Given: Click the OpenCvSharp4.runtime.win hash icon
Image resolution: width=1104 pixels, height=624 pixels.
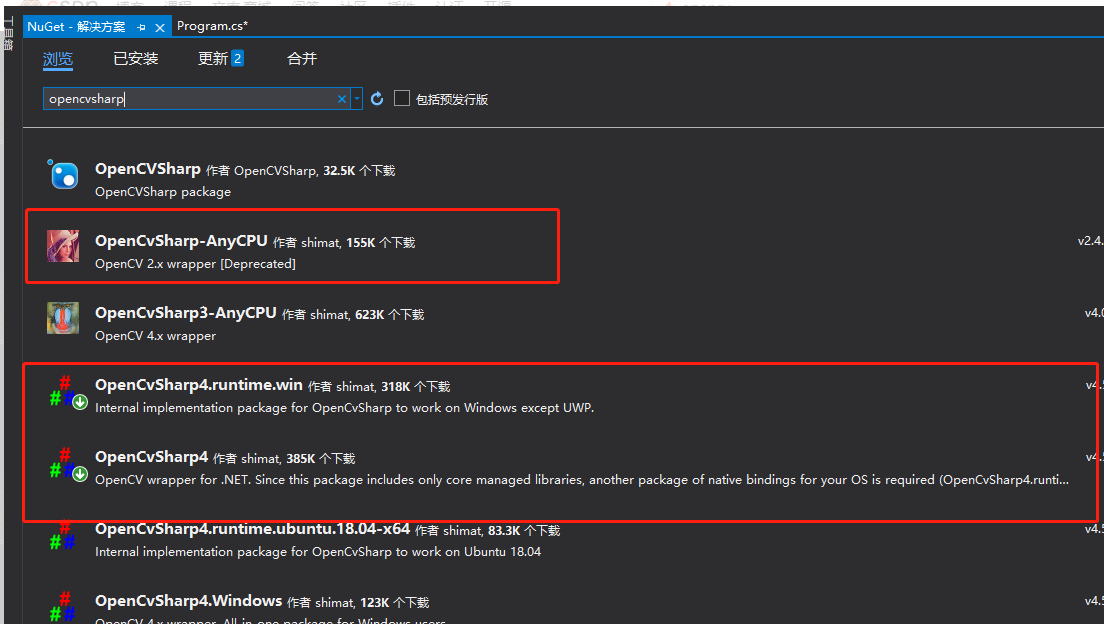Looking at the screenshot, I should pyautogui.click(x=68, y=392).
